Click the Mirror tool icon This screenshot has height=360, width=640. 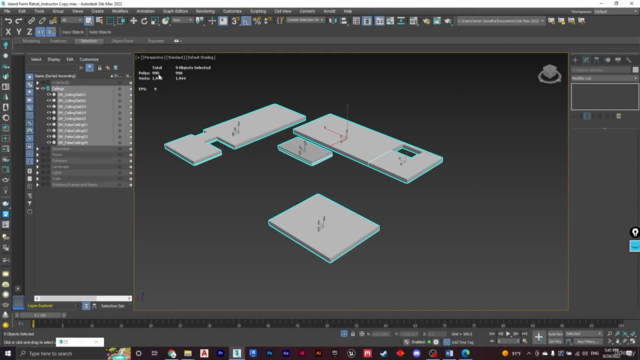click(x=333, y=21)
